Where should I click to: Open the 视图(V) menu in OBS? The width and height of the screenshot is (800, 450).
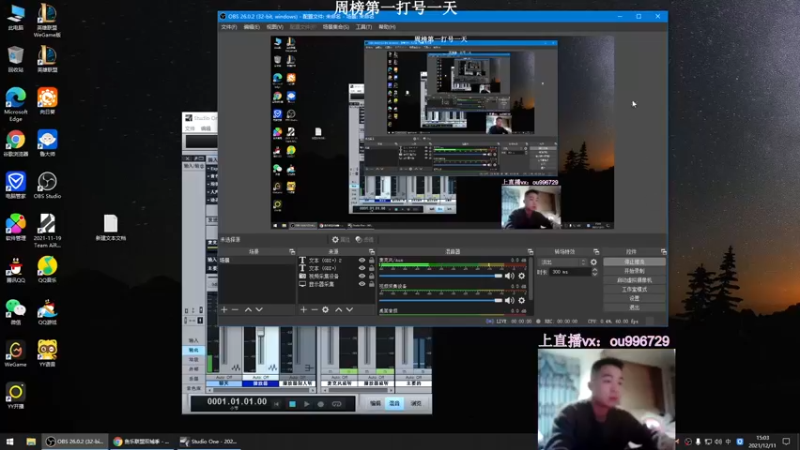coord(275,27)
